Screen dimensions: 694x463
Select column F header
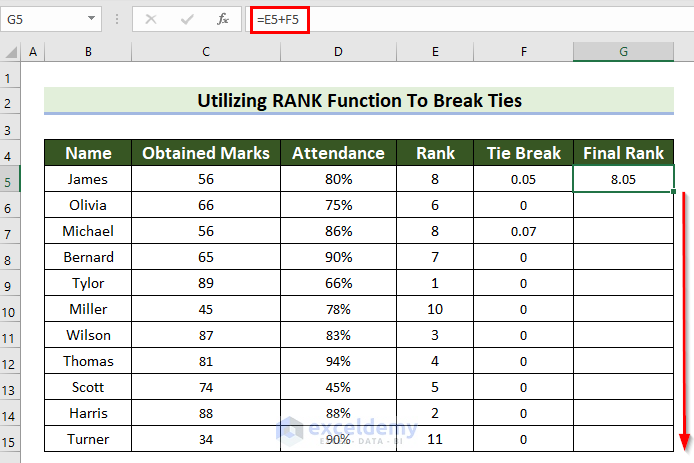click(524, 52)
